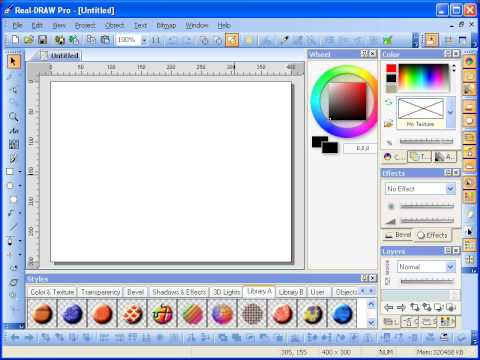
Task: Click the RGB value field below wheel
Action: 360,148
